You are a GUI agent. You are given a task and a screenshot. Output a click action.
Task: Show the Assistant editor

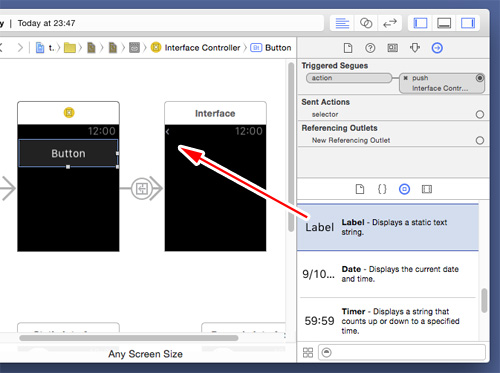366,23
